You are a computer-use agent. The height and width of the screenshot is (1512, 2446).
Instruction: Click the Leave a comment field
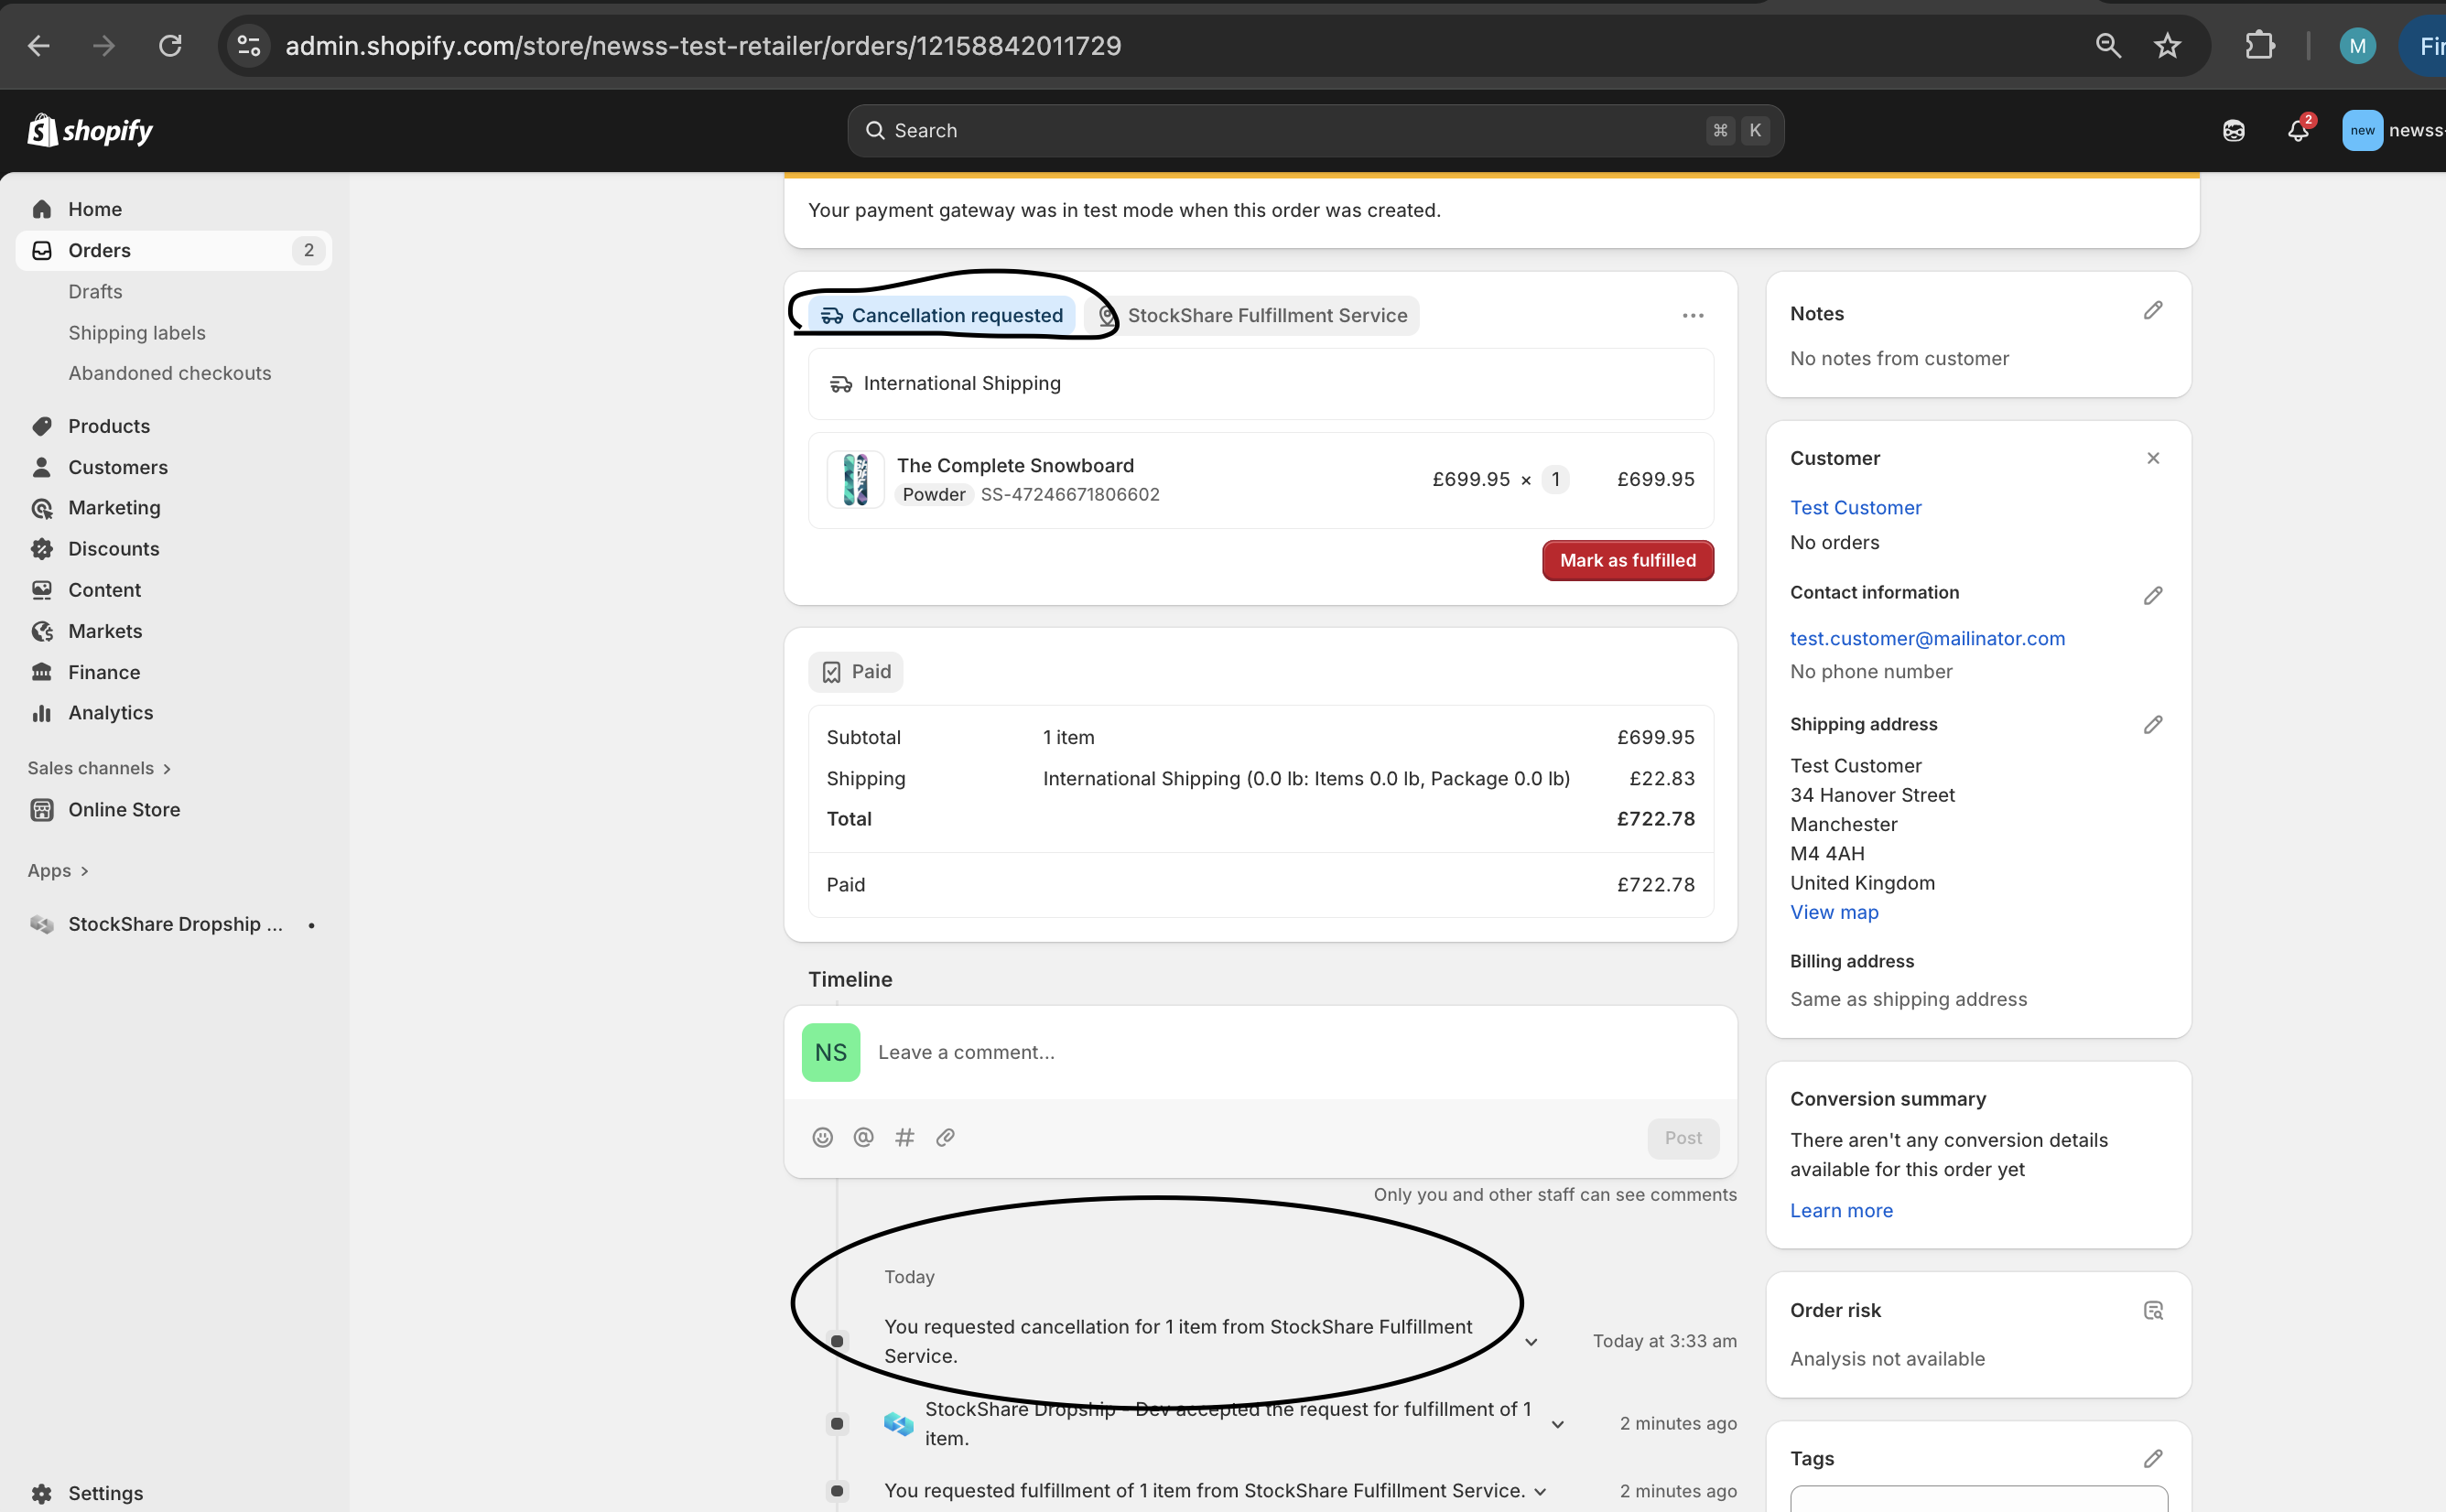click(1200, 1052)
